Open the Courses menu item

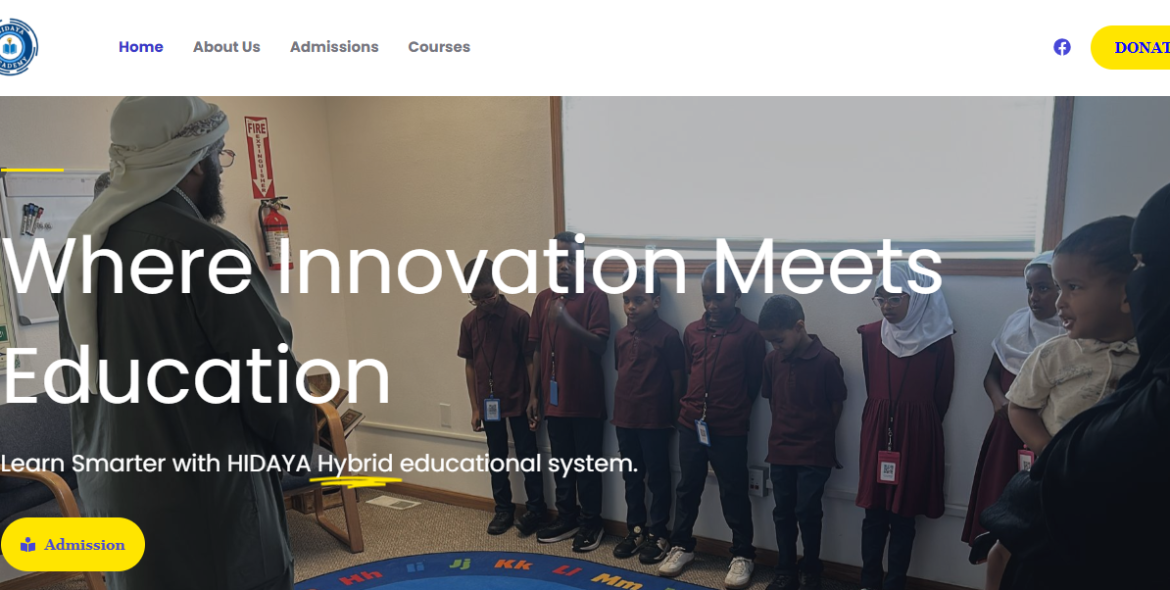click(439, 47)
